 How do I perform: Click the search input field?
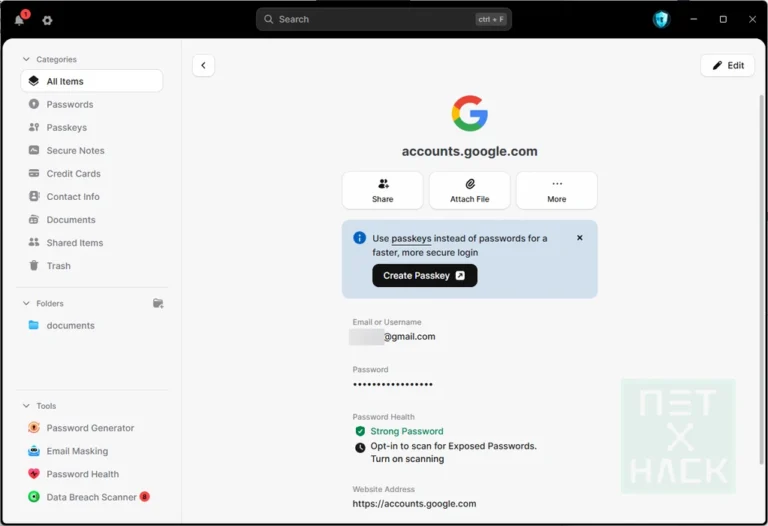click(370, 19)
